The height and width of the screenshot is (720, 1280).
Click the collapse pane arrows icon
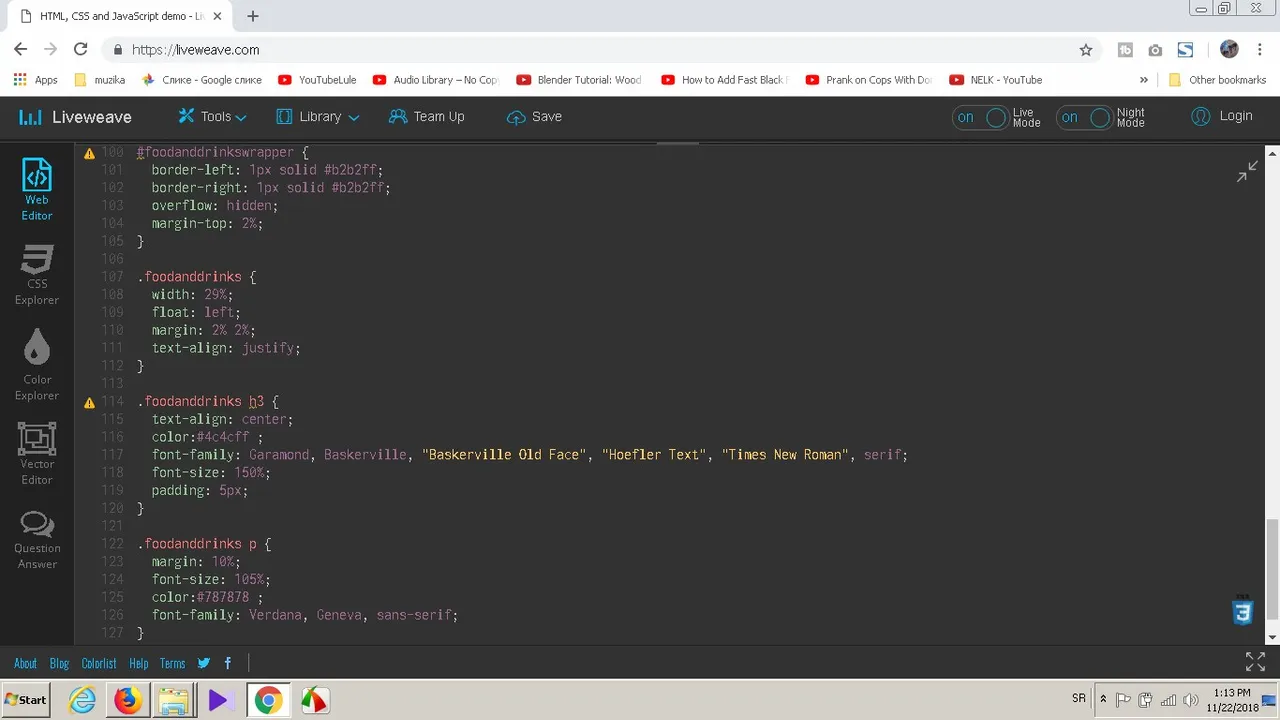pos(1247,172)
